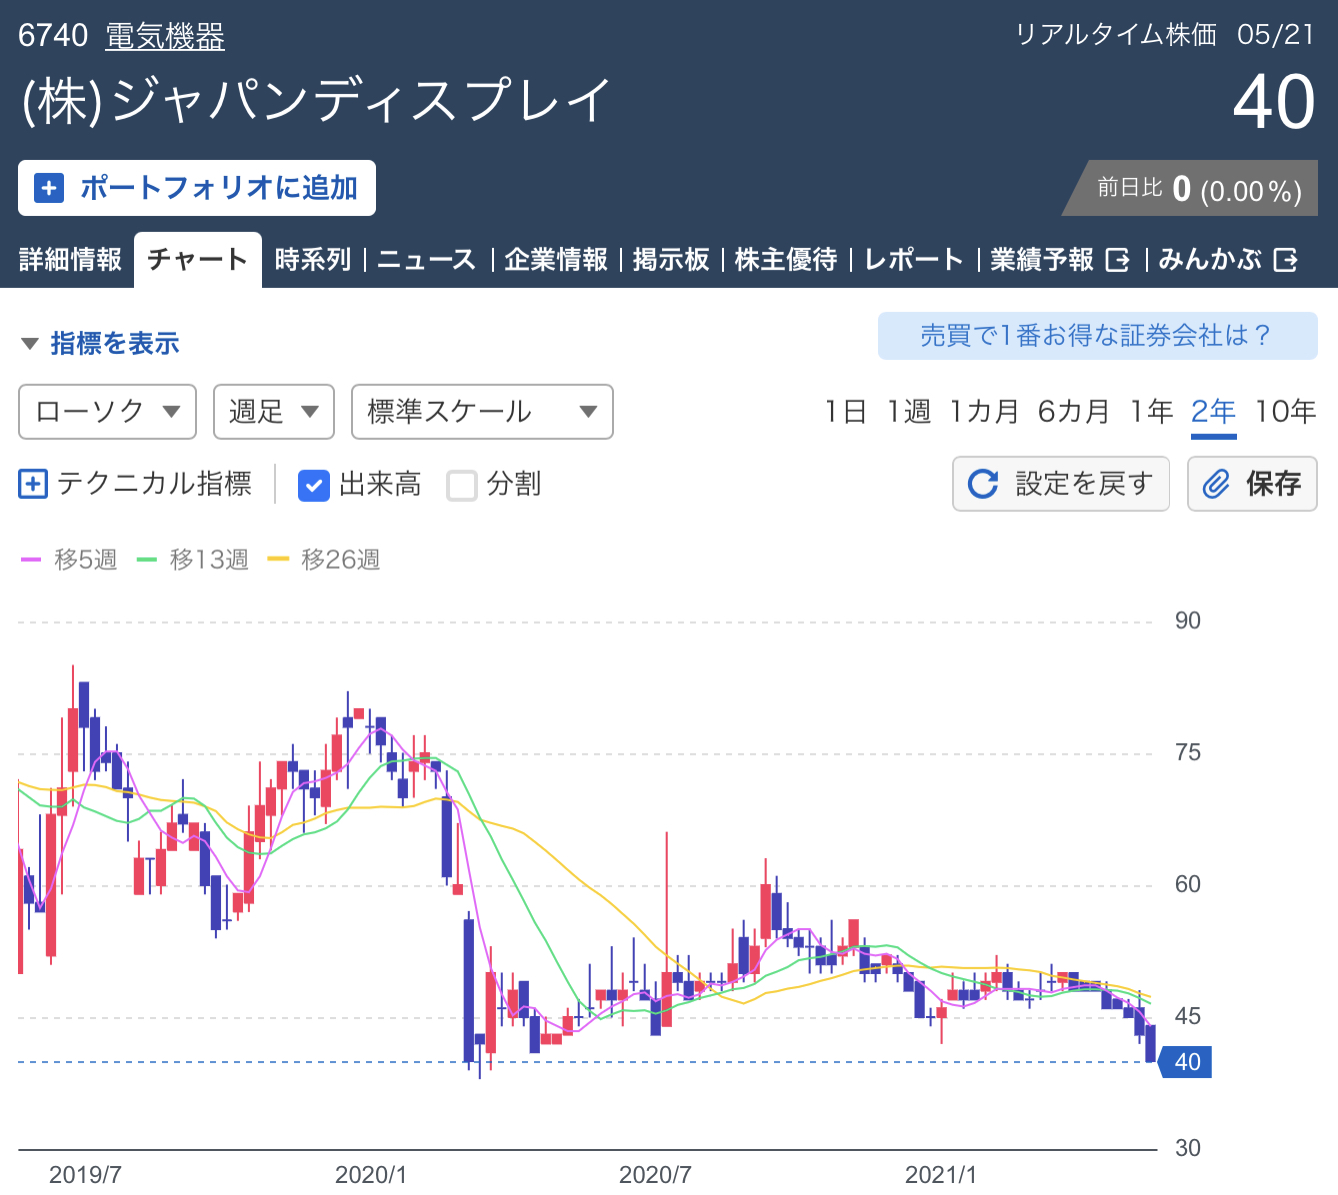Click the plus icon for テクニカル指標
The height and width of the screenshot is (1195, 1338).
(x=33, y=485)
